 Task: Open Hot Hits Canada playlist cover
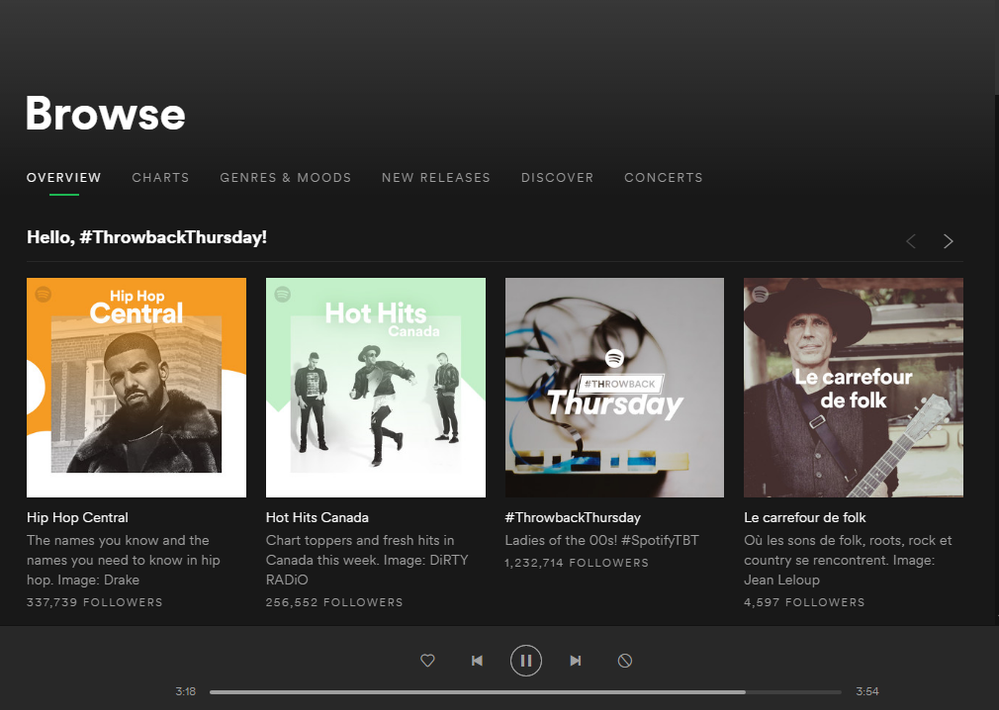pyautogui.click(x=376, y=388)
